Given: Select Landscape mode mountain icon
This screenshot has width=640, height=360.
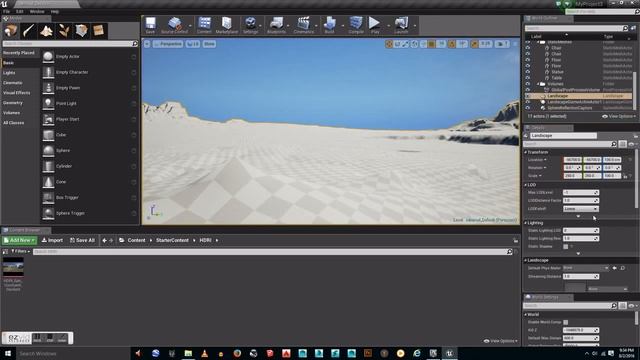Looking at the screenshot, I should pyautogui.click(x=46, y=31).
